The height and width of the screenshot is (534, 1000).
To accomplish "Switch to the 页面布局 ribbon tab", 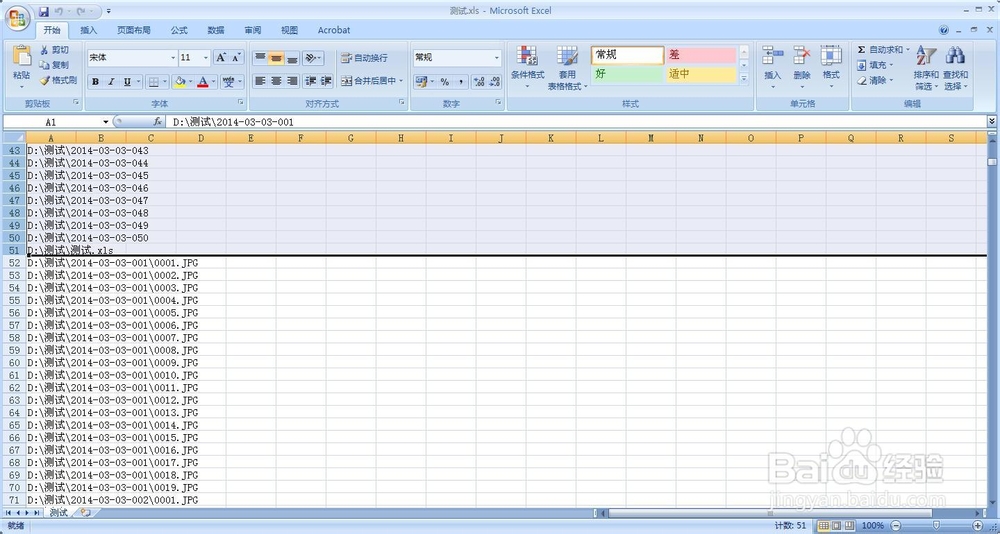I will (x=134, y=30).
